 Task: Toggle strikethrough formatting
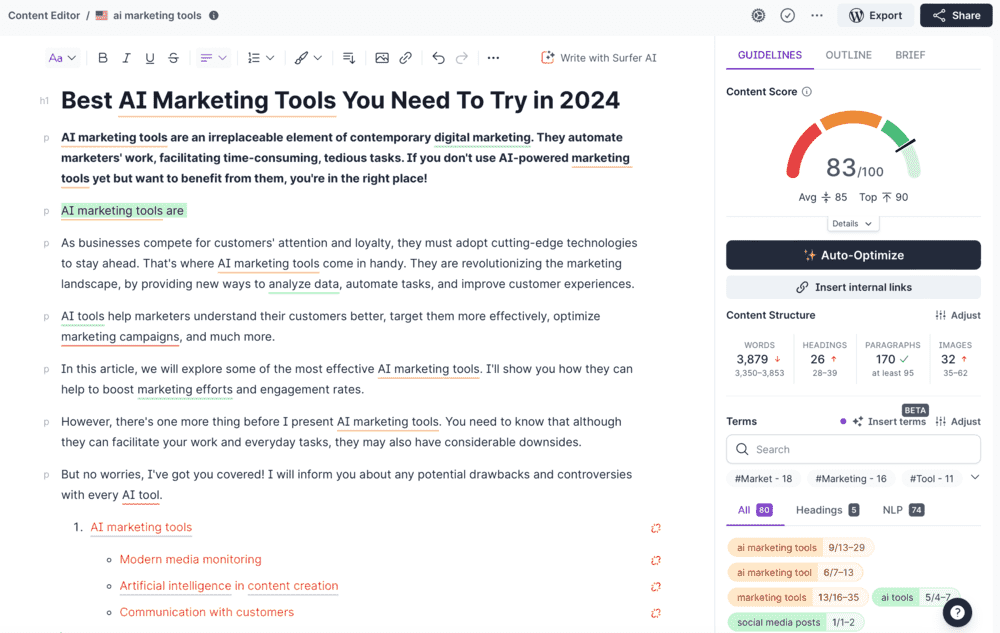[x=173, y=58]
